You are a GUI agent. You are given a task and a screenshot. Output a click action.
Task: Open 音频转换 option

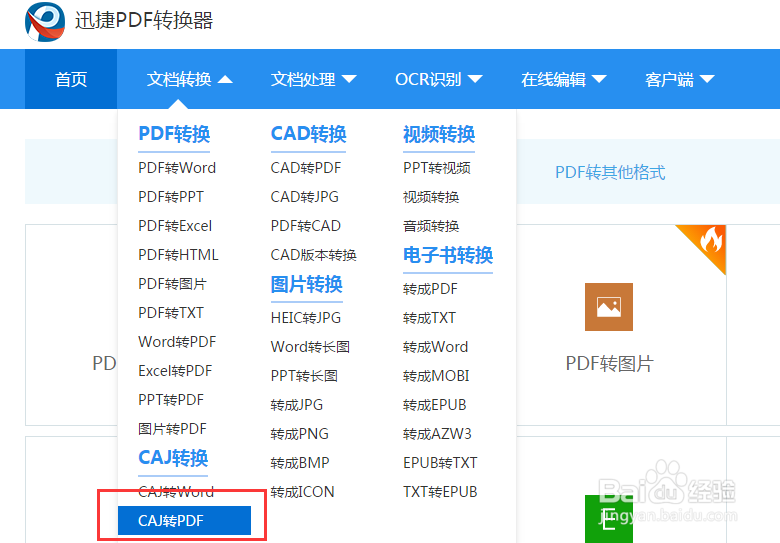click(431, 226)
